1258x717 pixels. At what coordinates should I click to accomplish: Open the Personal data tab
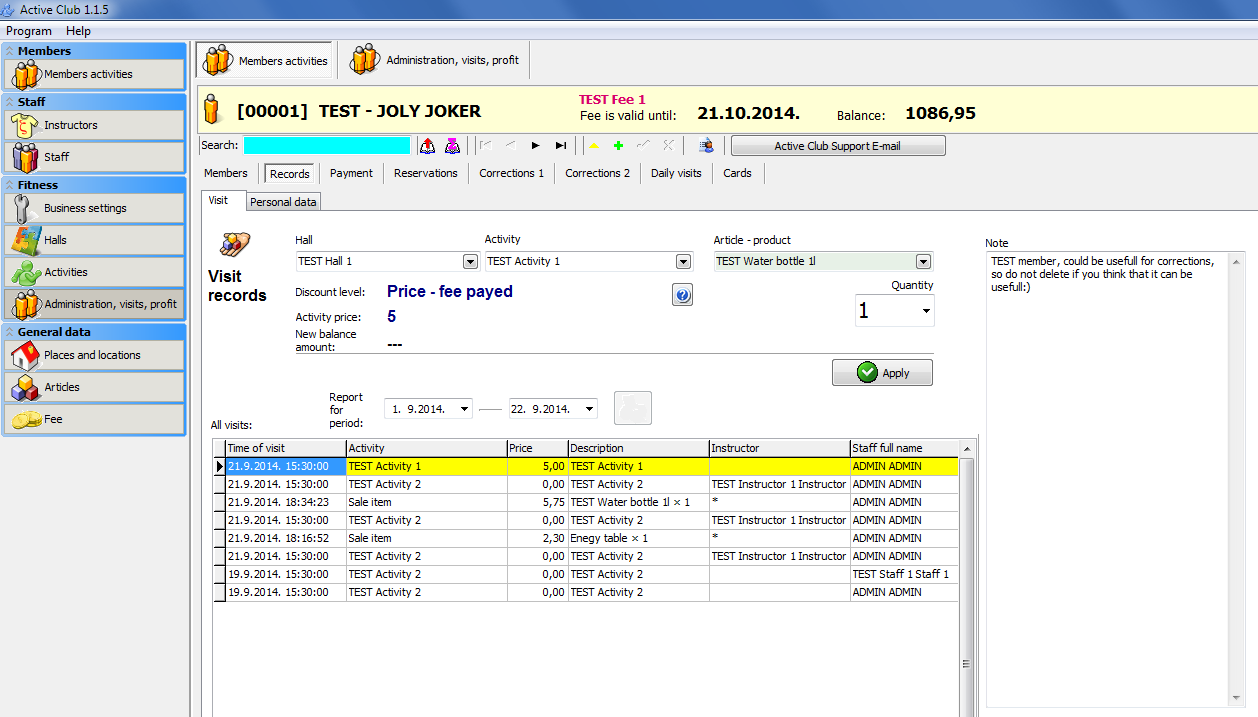click(x=283, y=202)
